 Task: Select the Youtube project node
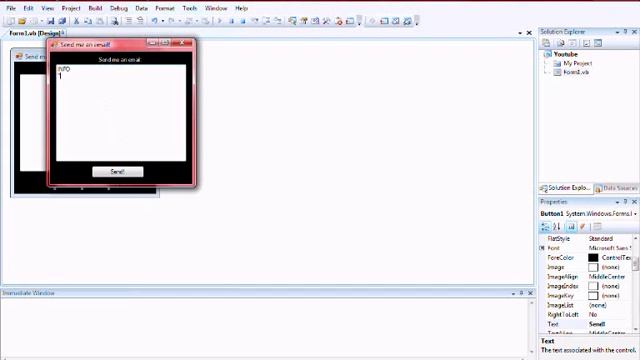point(565,54)
